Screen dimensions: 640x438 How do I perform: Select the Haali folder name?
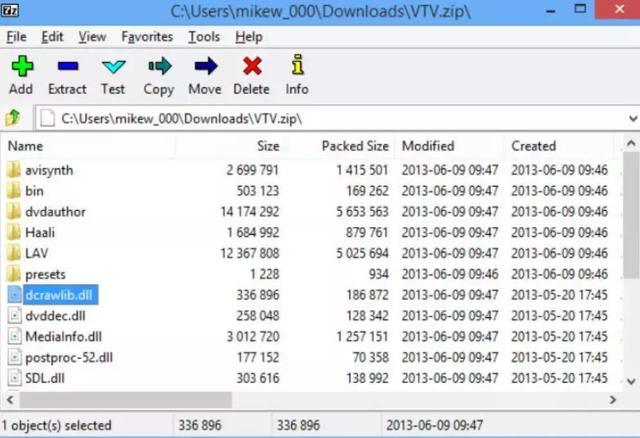[40, 232]
